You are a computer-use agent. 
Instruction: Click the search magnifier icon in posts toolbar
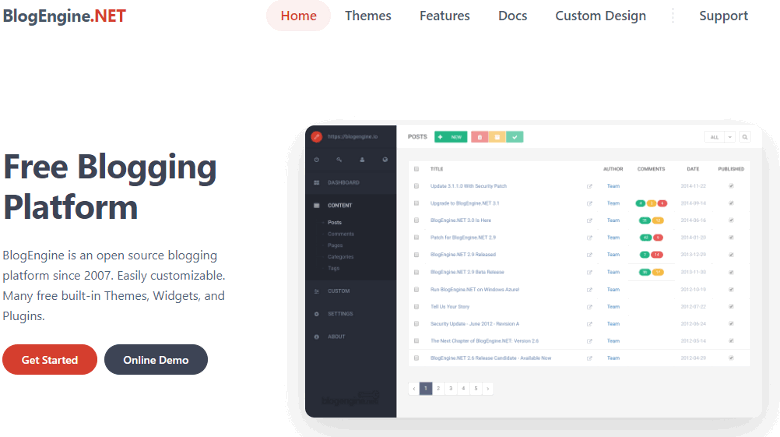(x=745, y=137)
